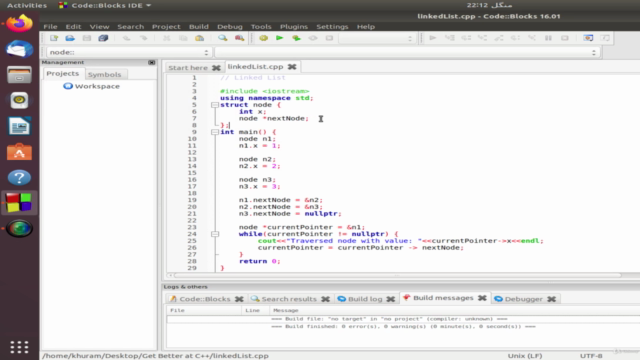
Task: Click the Rebuild toolbar icon
Action: (313, 38)
